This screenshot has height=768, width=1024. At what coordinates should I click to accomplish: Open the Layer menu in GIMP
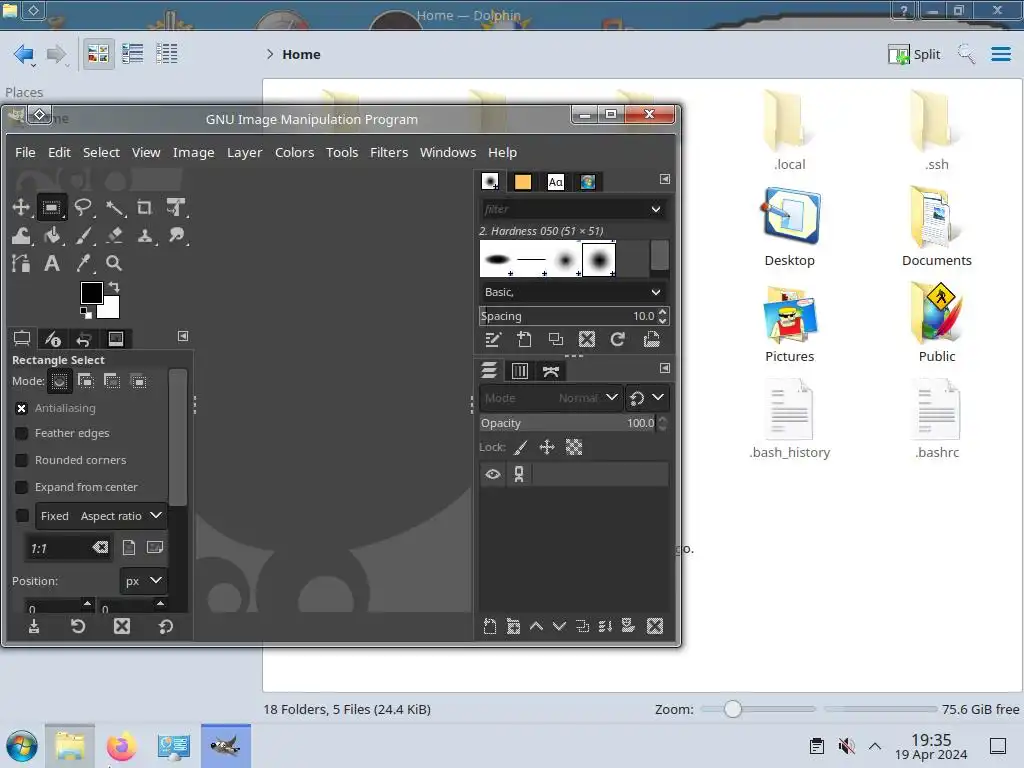(244, 152)
